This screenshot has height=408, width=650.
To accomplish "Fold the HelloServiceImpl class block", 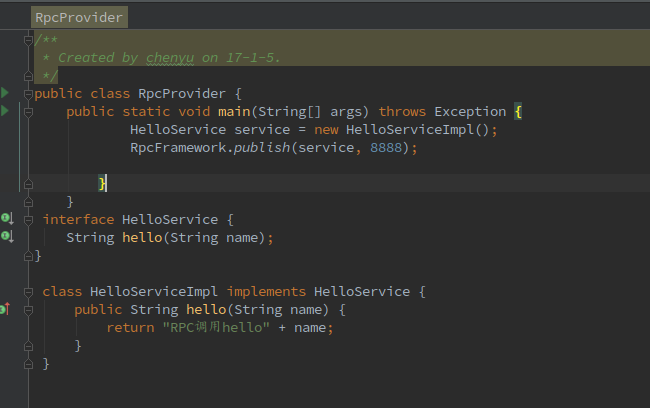I will pyautogui.click(x=30, y=291).
